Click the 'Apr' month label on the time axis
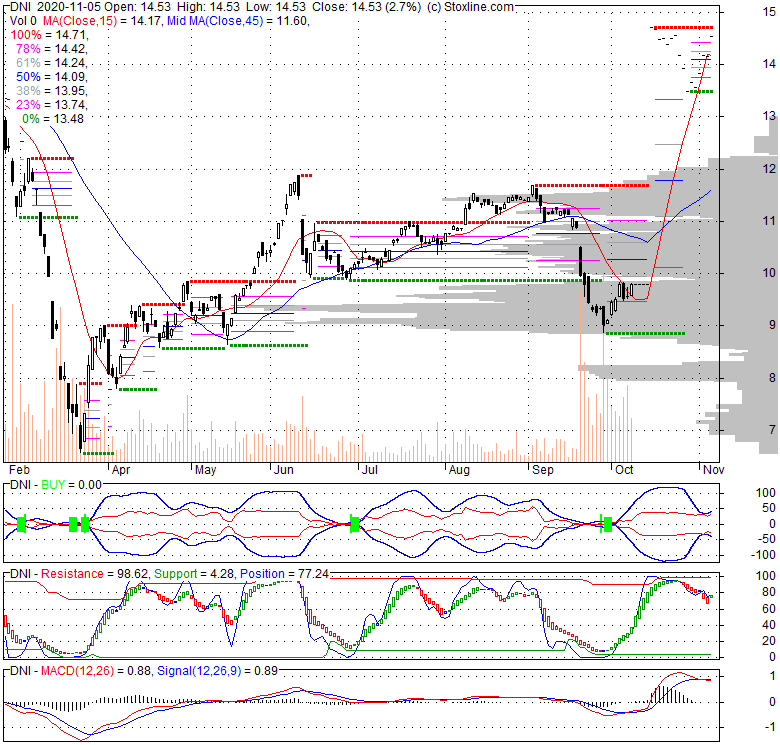This screenshot has width=780, height=745. pos(121,470)
